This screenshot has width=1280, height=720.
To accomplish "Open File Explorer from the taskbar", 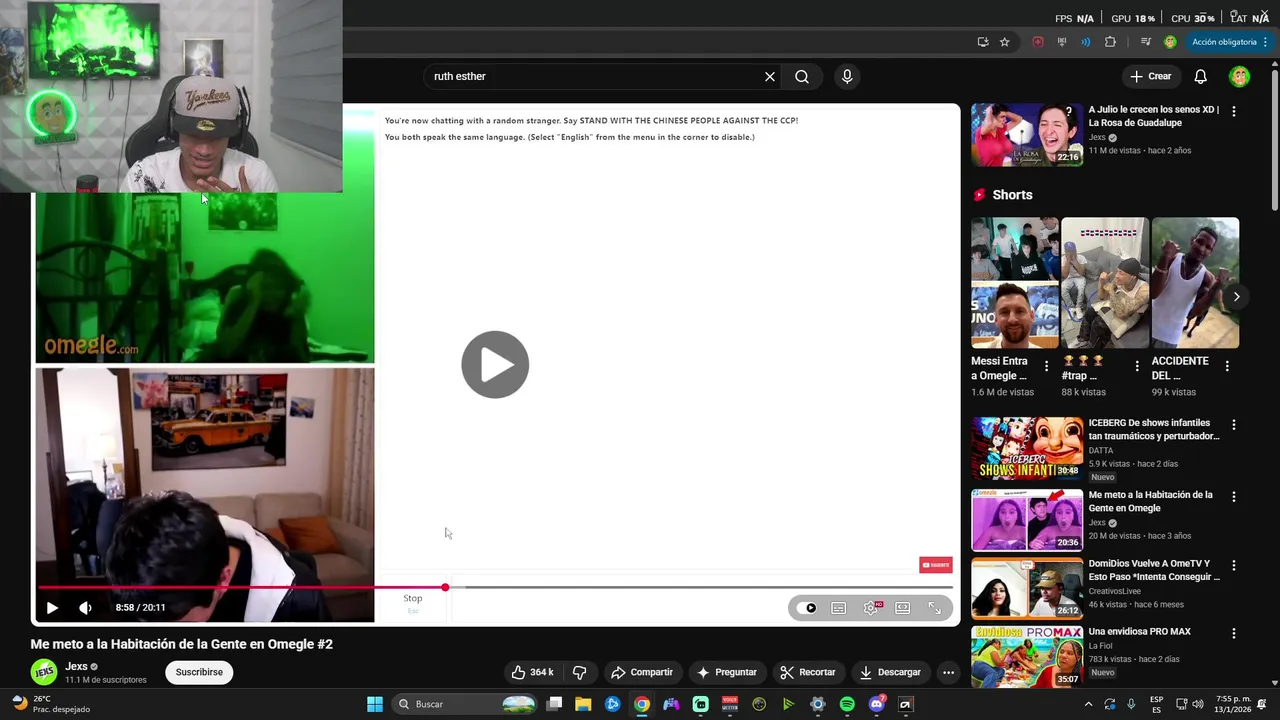I will click(x=583, y=704).
